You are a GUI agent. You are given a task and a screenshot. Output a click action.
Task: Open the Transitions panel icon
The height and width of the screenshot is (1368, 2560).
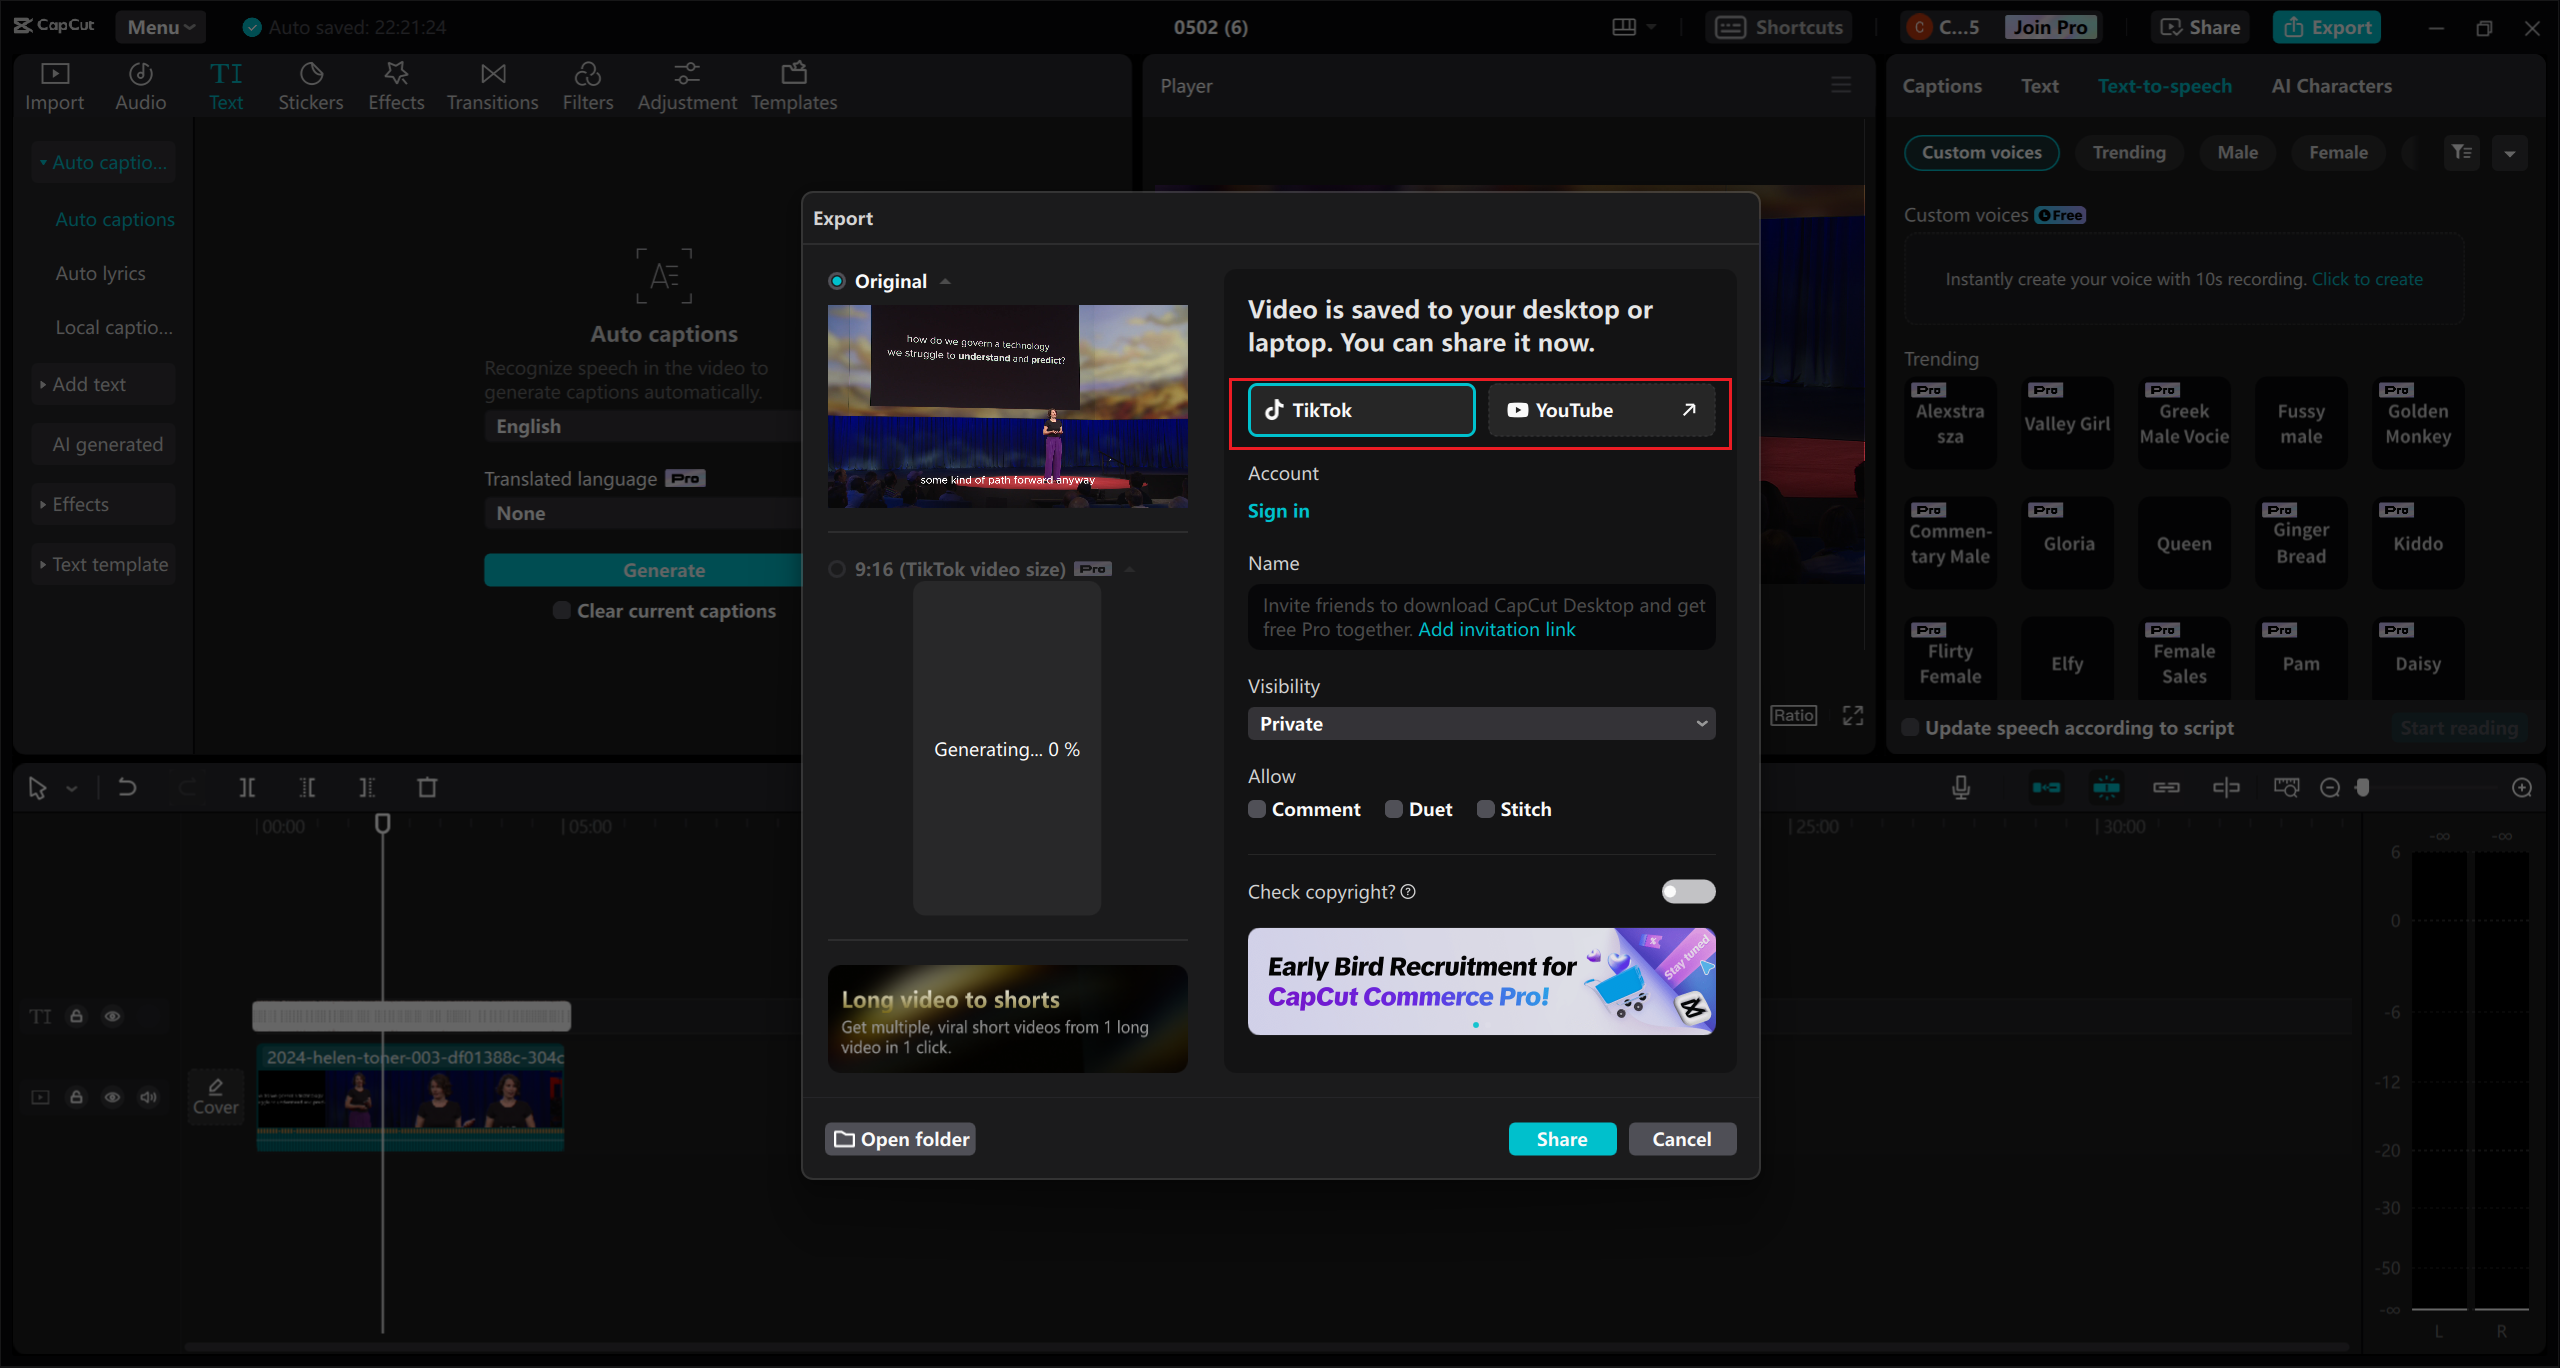[492, 74]
